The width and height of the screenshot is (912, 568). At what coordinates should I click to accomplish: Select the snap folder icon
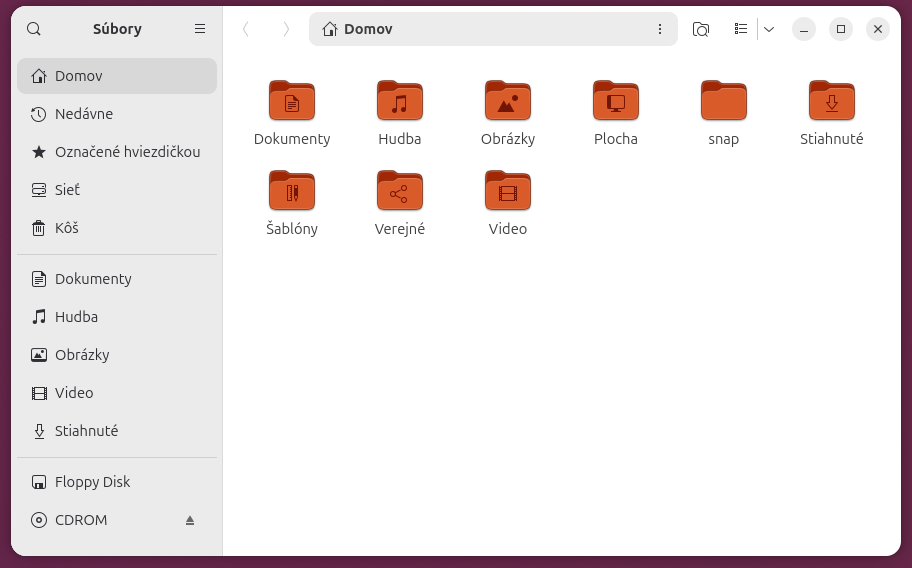coord(724,101)
